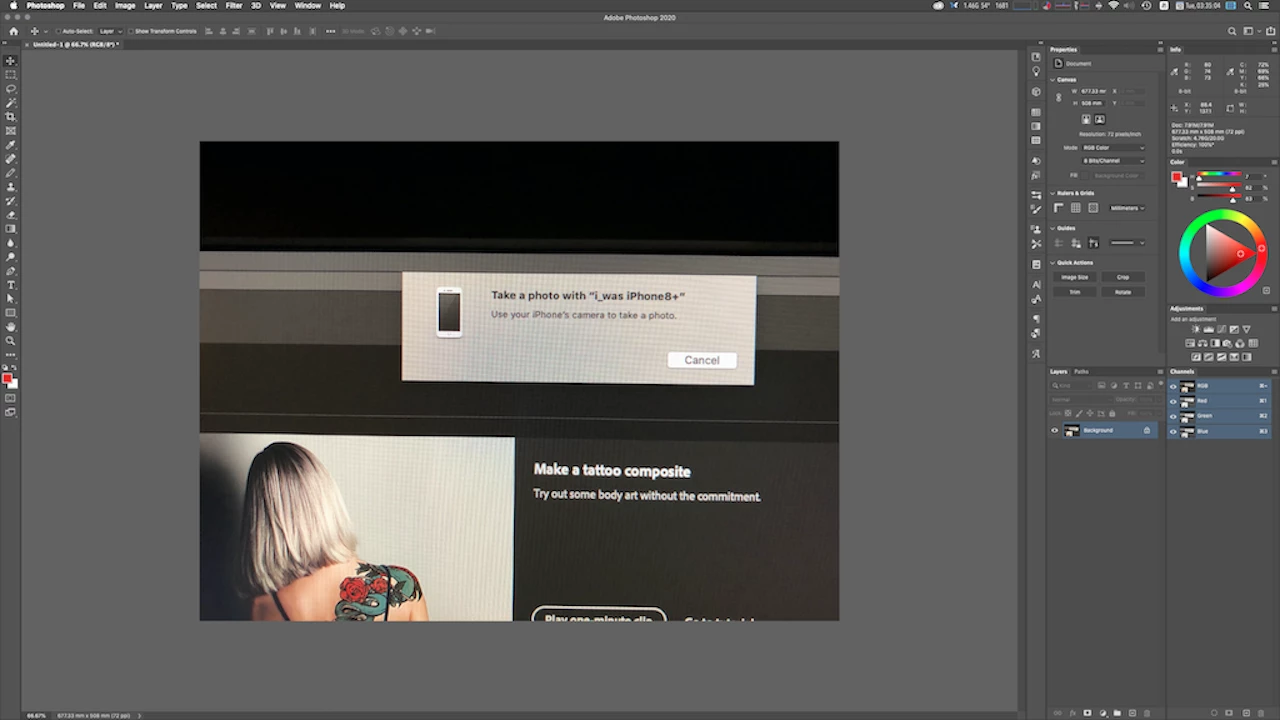The image size is (1280, 720).
Task: Select the Gradient tool
Action: coord(11,229)
